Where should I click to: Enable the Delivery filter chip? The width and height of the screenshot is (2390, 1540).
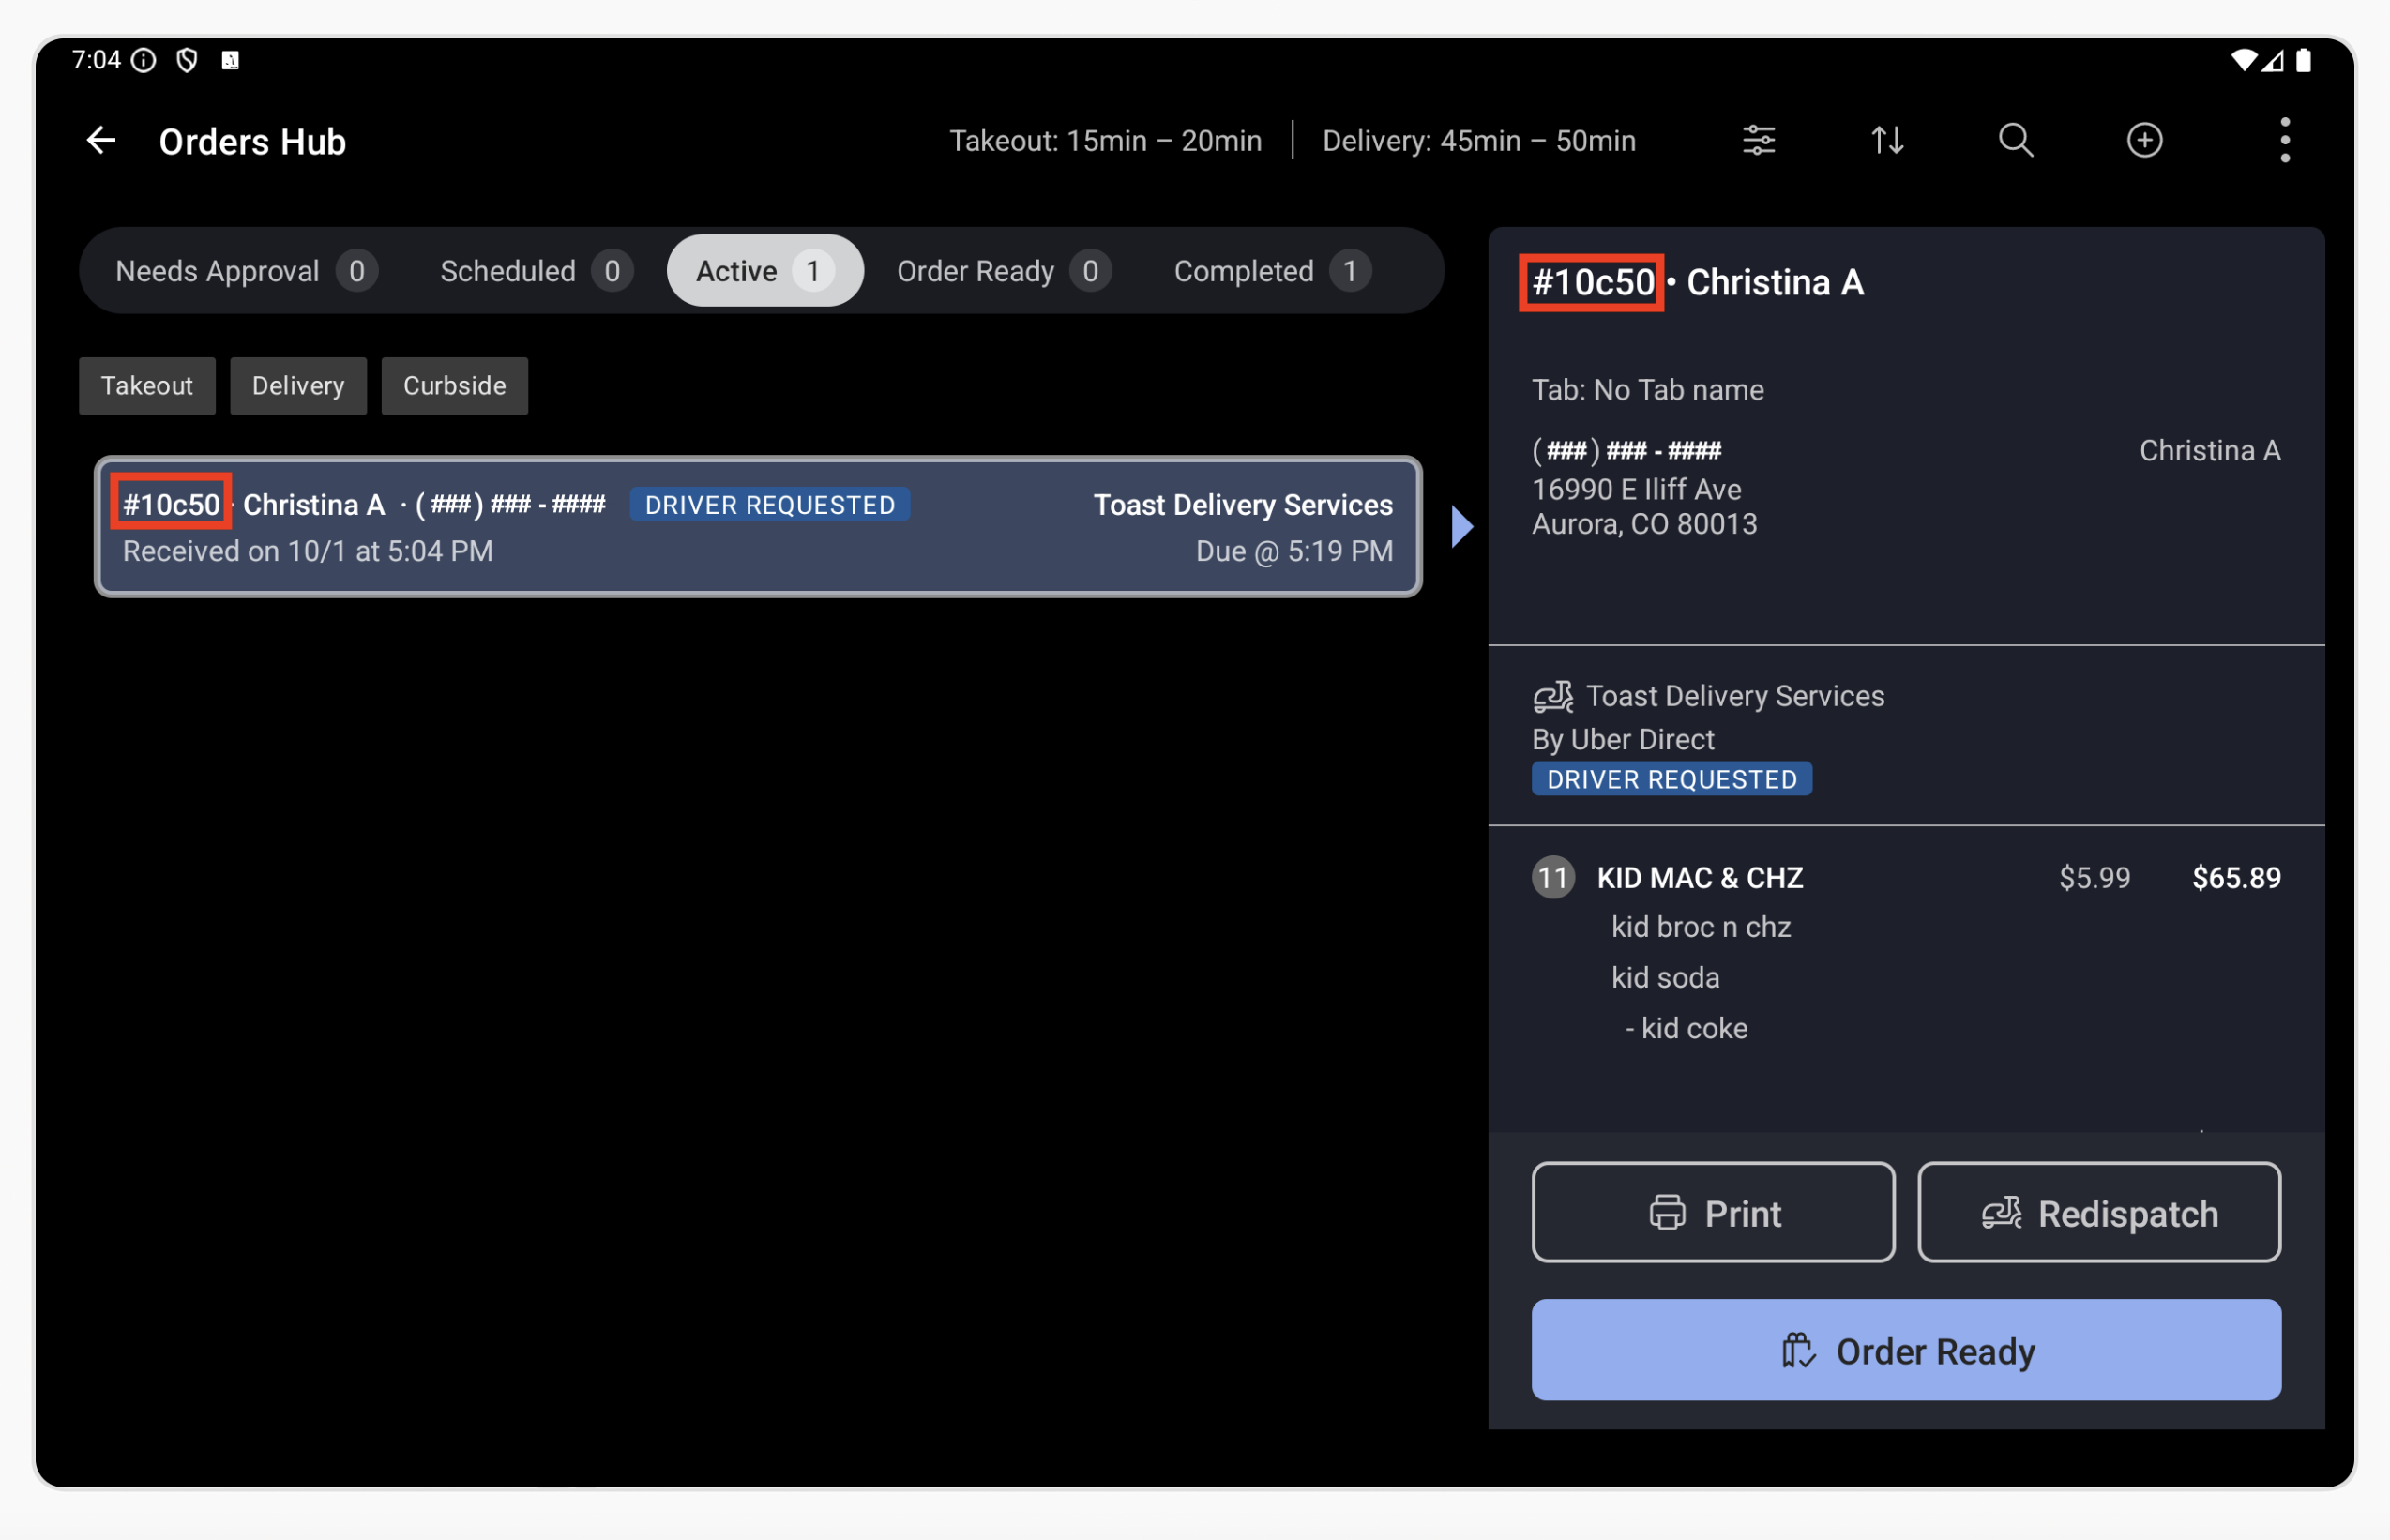[298, 386]
